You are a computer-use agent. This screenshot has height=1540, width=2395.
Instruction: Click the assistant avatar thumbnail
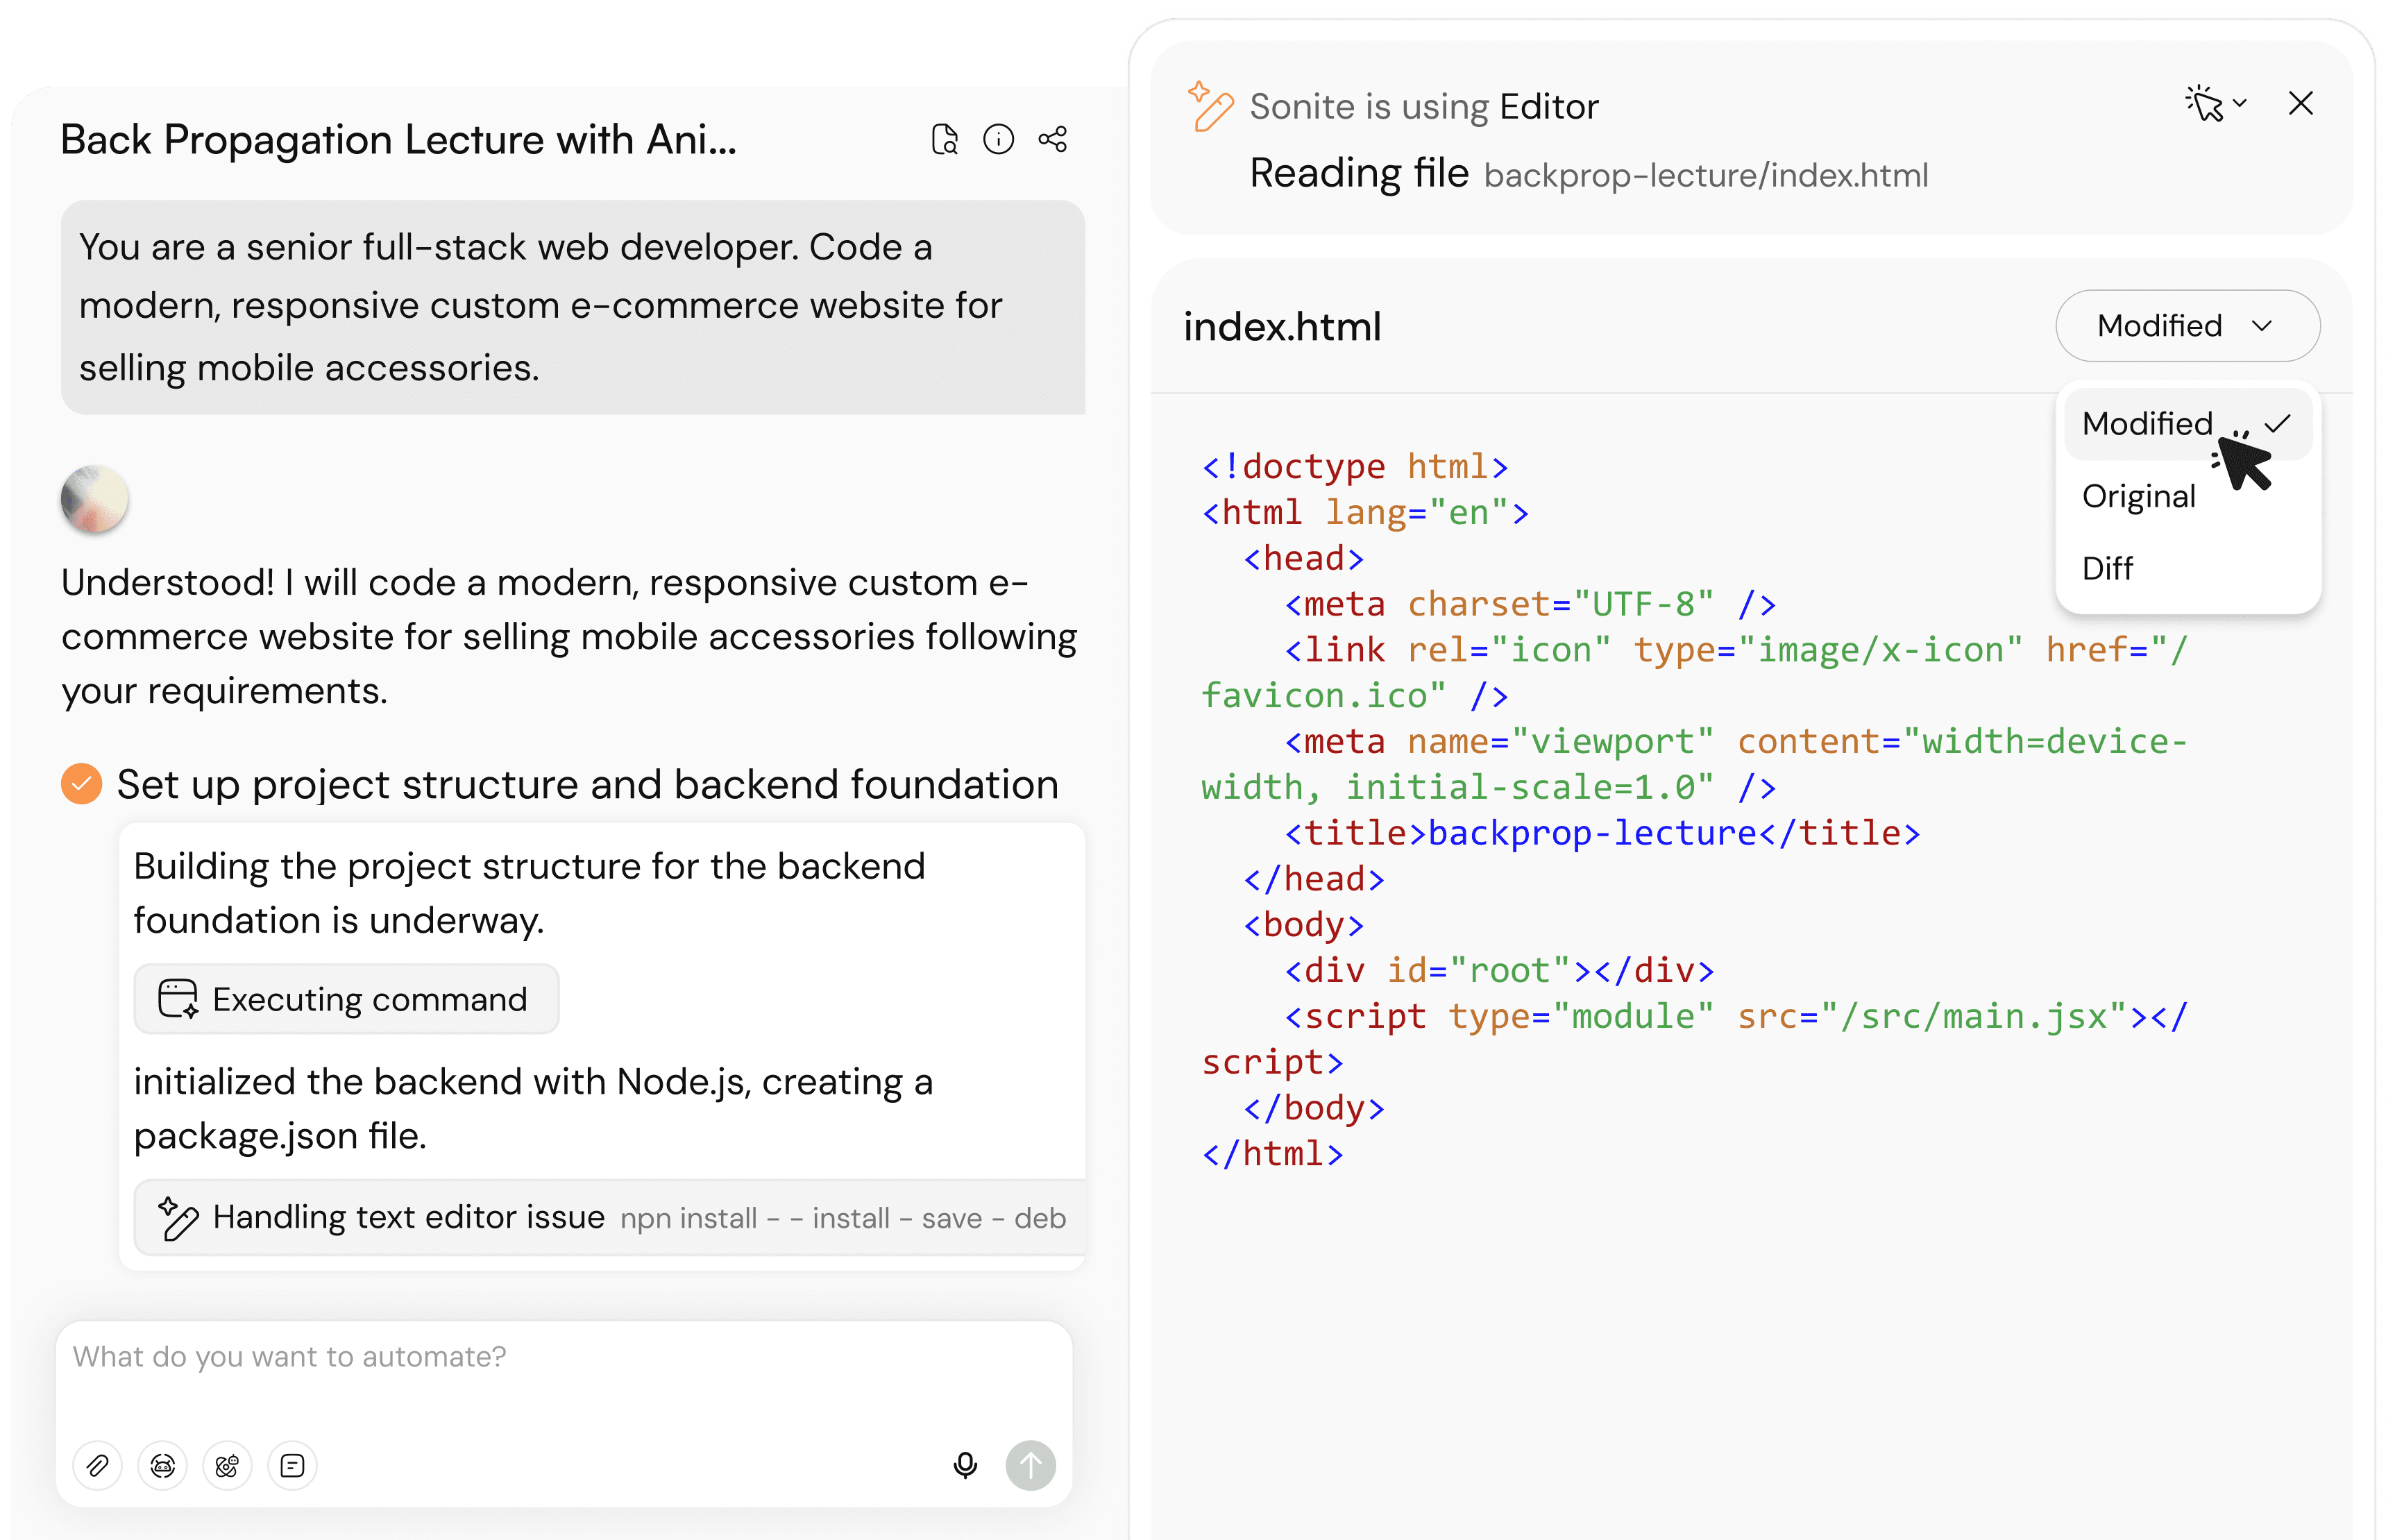[x=95, y=499]
